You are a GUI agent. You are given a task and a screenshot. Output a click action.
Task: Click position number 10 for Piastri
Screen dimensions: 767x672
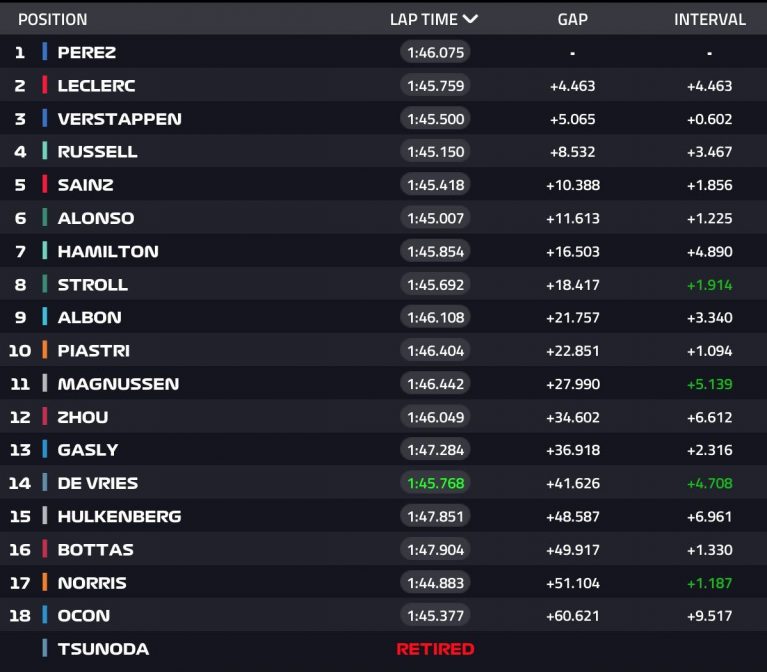click(20, 351)
